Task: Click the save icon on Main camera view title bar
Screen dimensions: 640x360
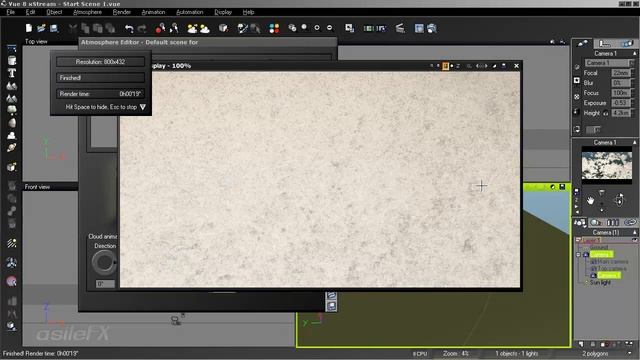Action: pyautogui.click(x=562, y=187)
